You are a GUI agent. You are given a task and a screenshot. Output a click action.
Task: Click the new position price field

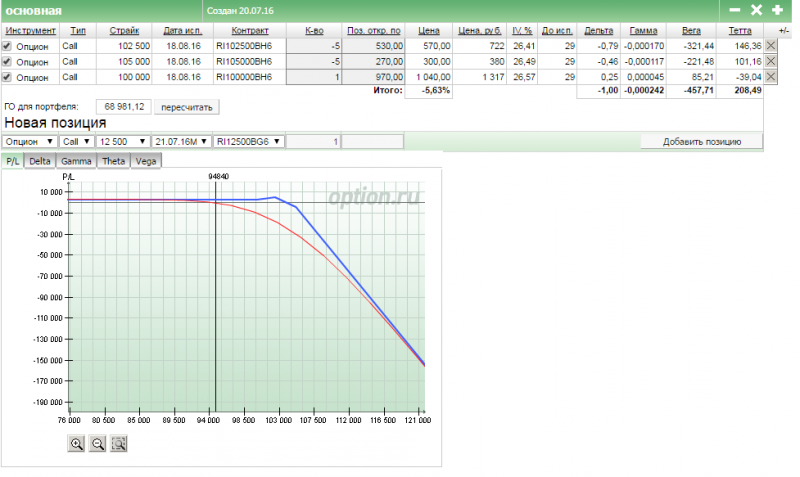372,141
